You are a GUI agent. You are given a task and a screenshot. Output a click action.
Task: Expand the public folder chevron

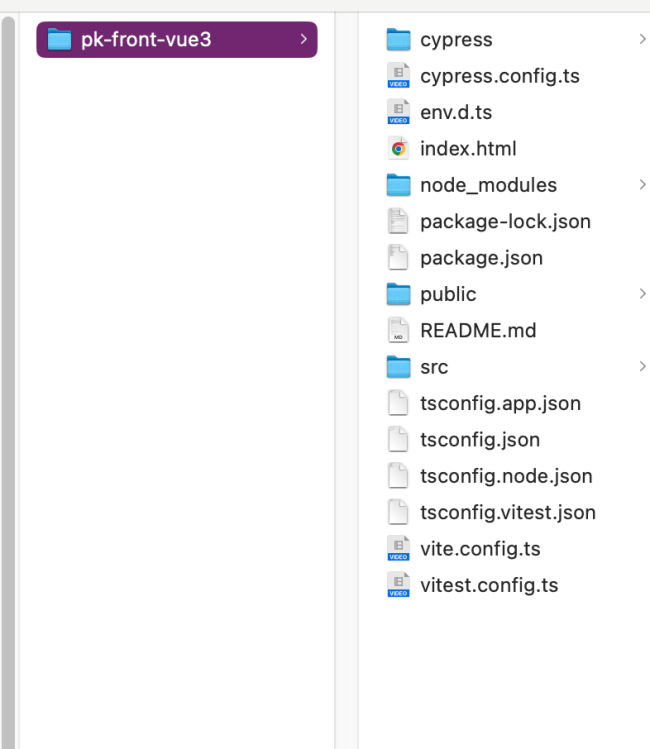641,294
